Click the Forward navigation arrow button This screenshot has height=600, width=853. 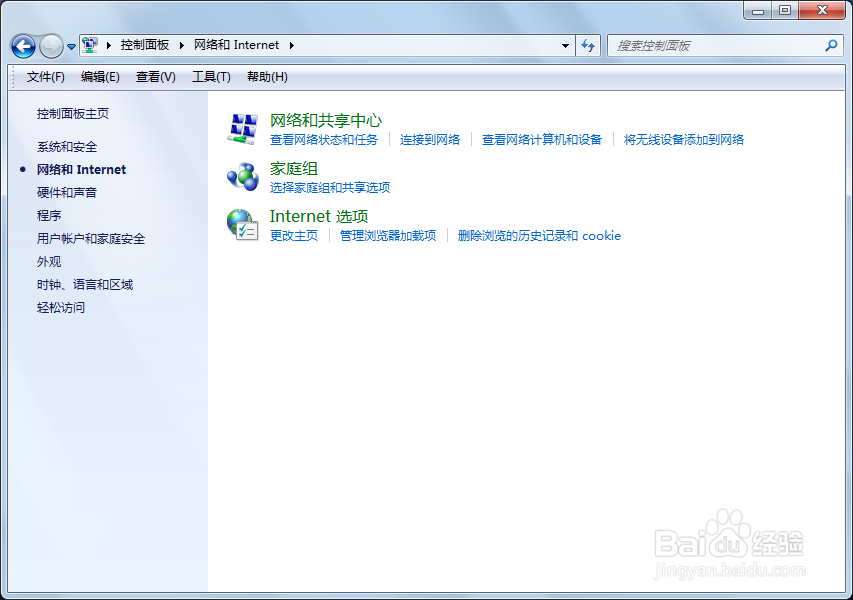[51, 46]
